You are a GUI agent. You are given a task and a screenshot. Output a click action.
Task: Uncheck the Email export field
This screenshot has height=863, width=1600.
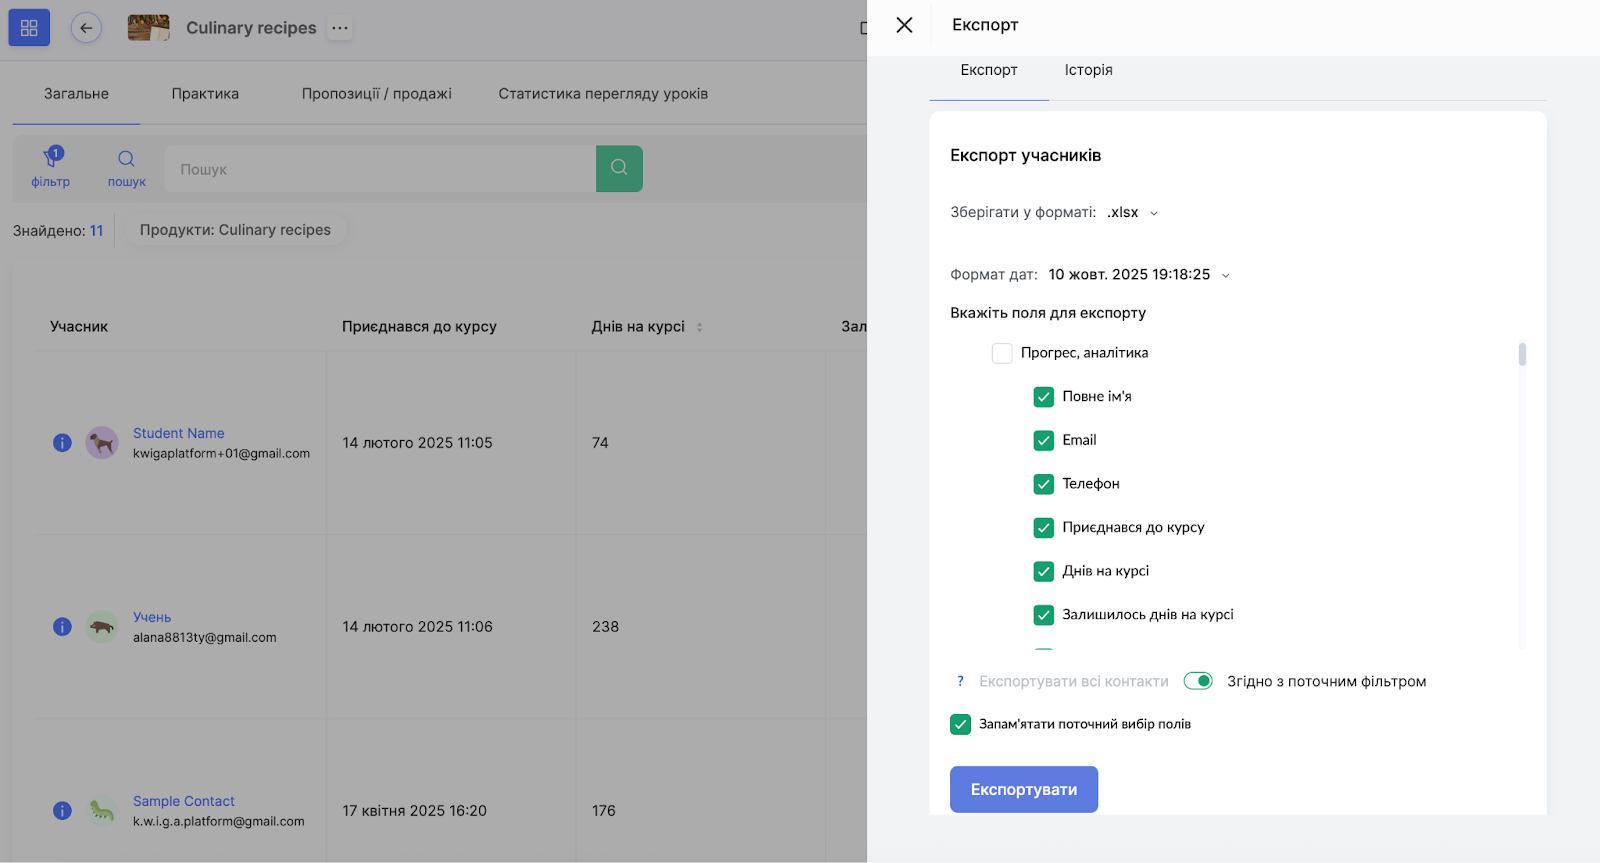(x=1043, y=440)
